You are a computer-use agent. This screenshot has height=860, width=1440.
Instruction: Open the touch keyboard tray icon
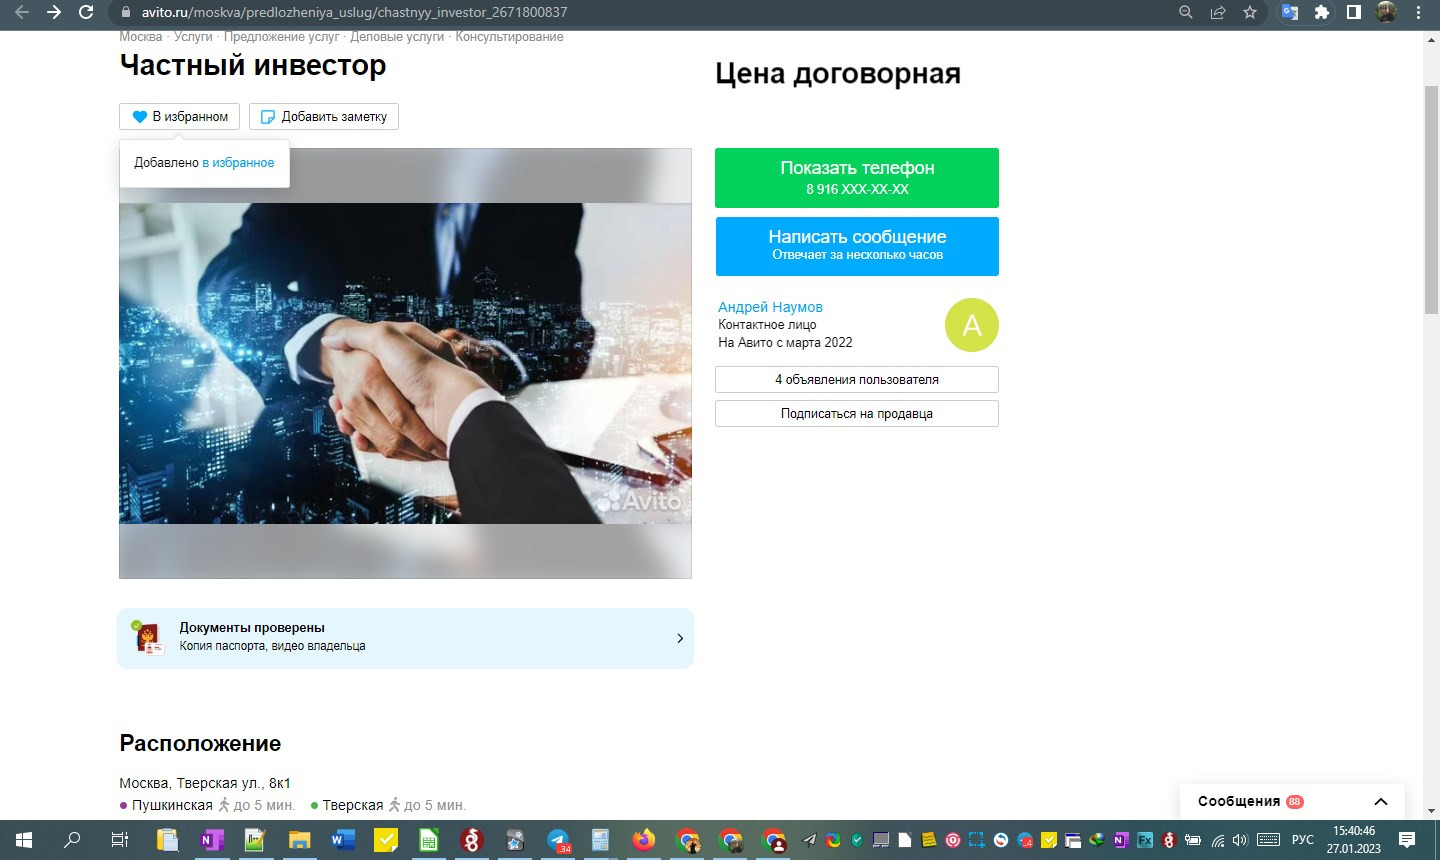(x=1268, y=840)
